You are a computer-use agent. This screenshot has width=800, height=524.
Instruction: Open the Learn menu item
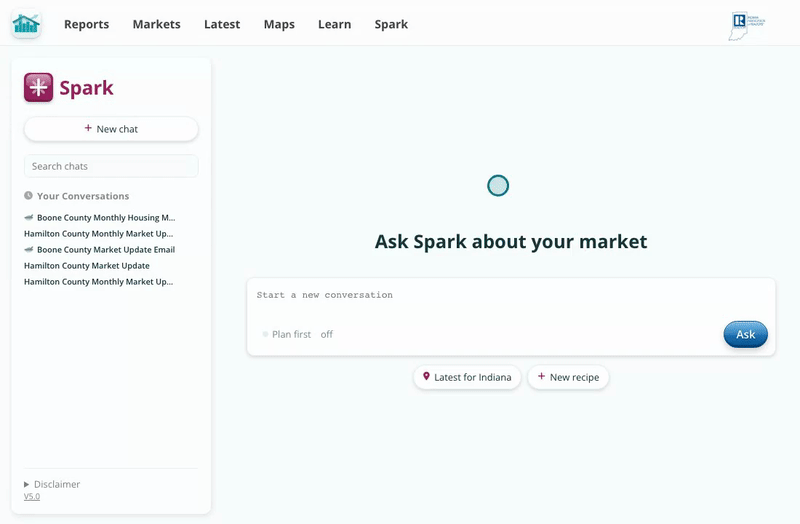[335, 24]
